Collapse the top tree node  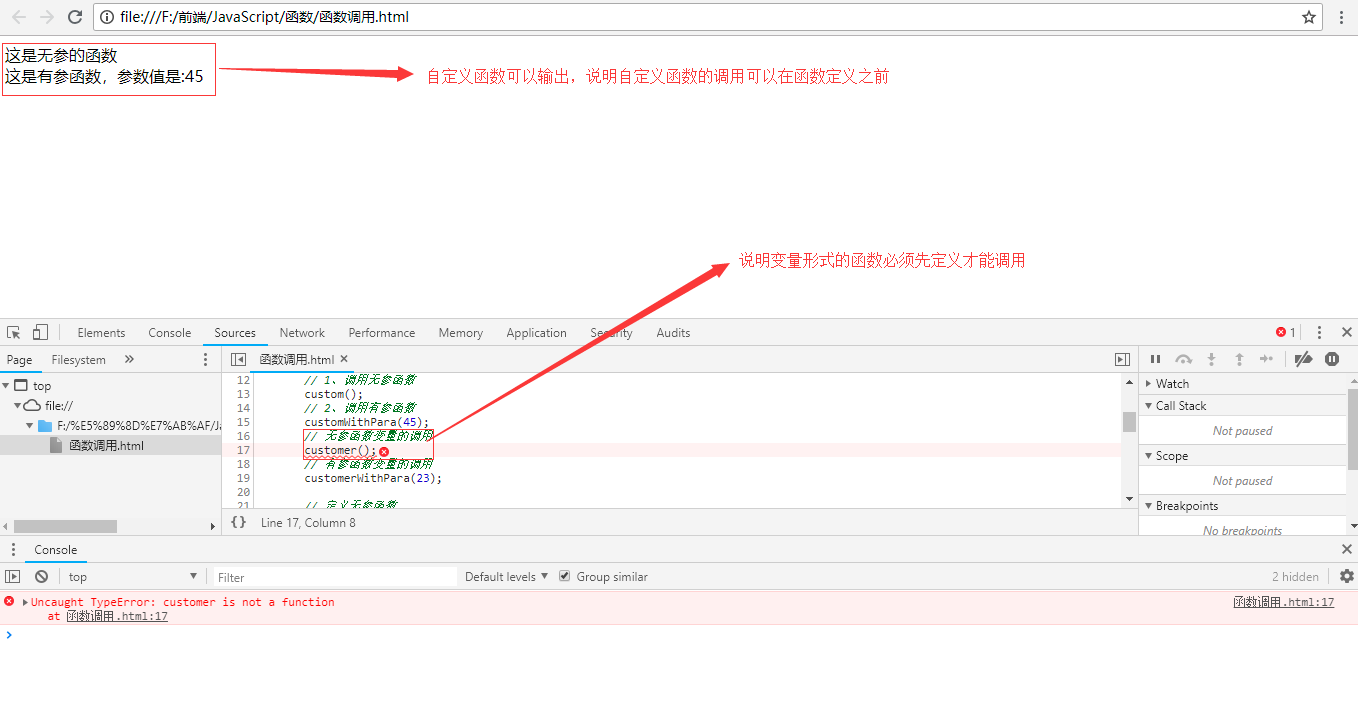coord(6,385)
